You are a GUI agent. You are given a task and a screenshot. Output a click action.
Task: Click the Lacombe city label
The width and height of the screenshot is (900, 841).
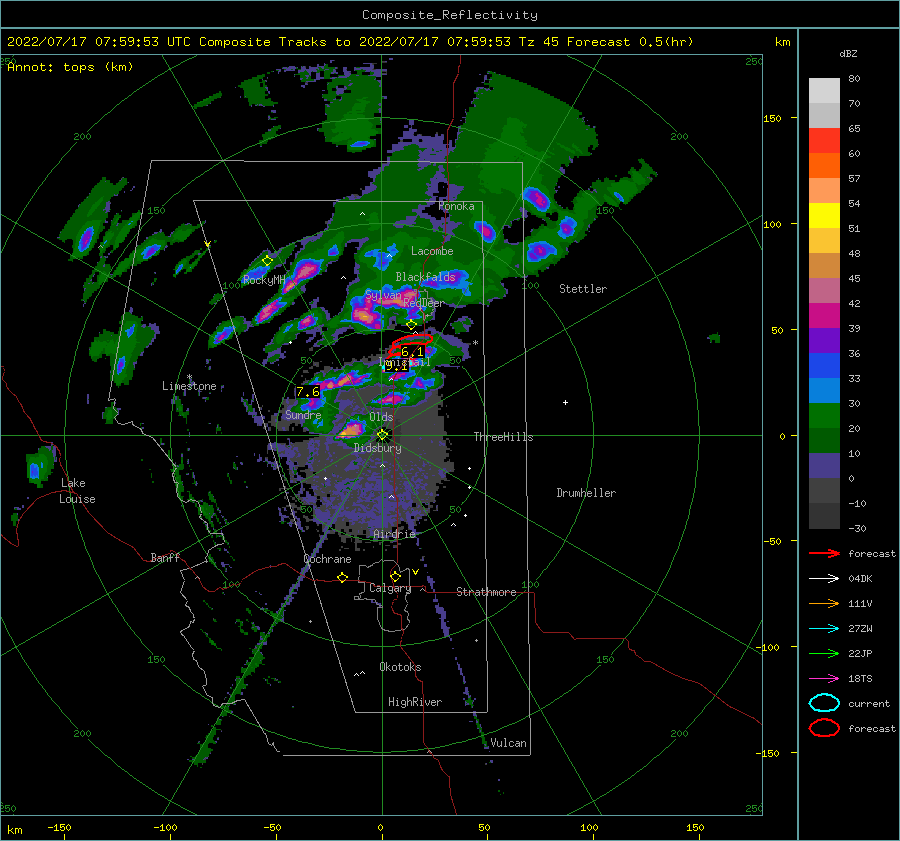[432, 251]
